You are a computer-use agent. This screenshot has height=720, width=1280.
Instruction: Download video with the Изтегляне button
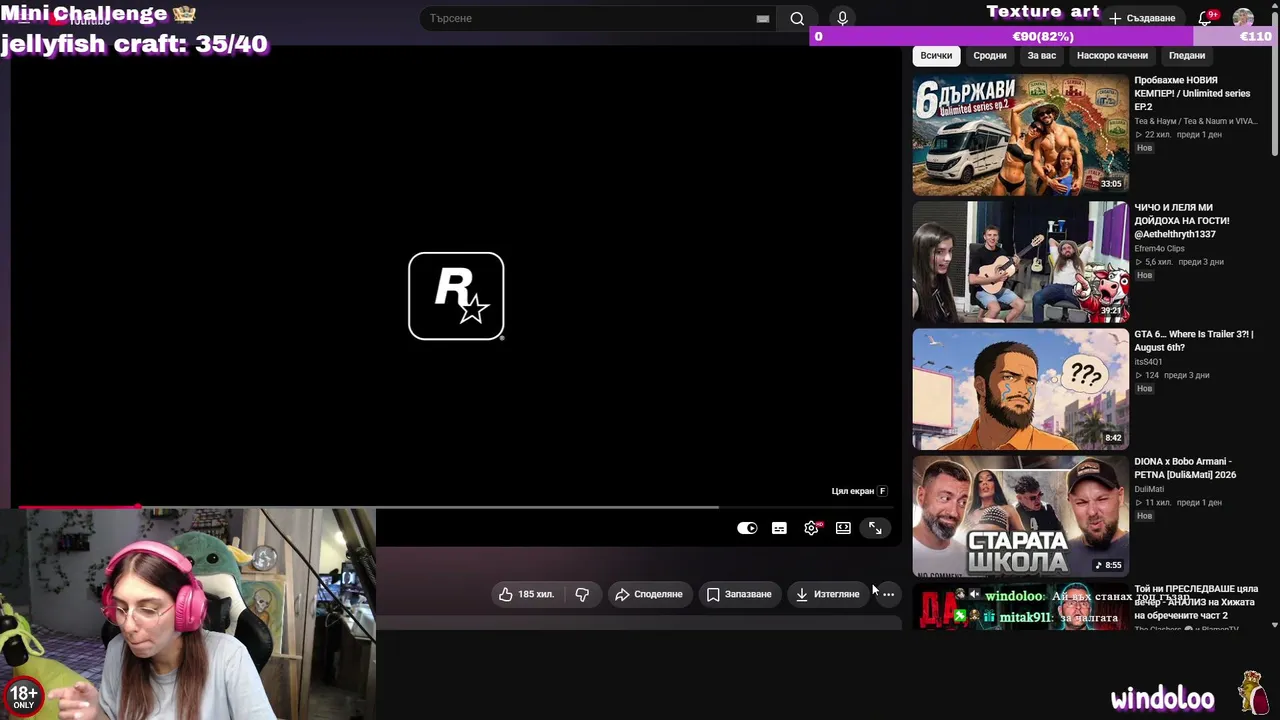(x=828, y=594)
